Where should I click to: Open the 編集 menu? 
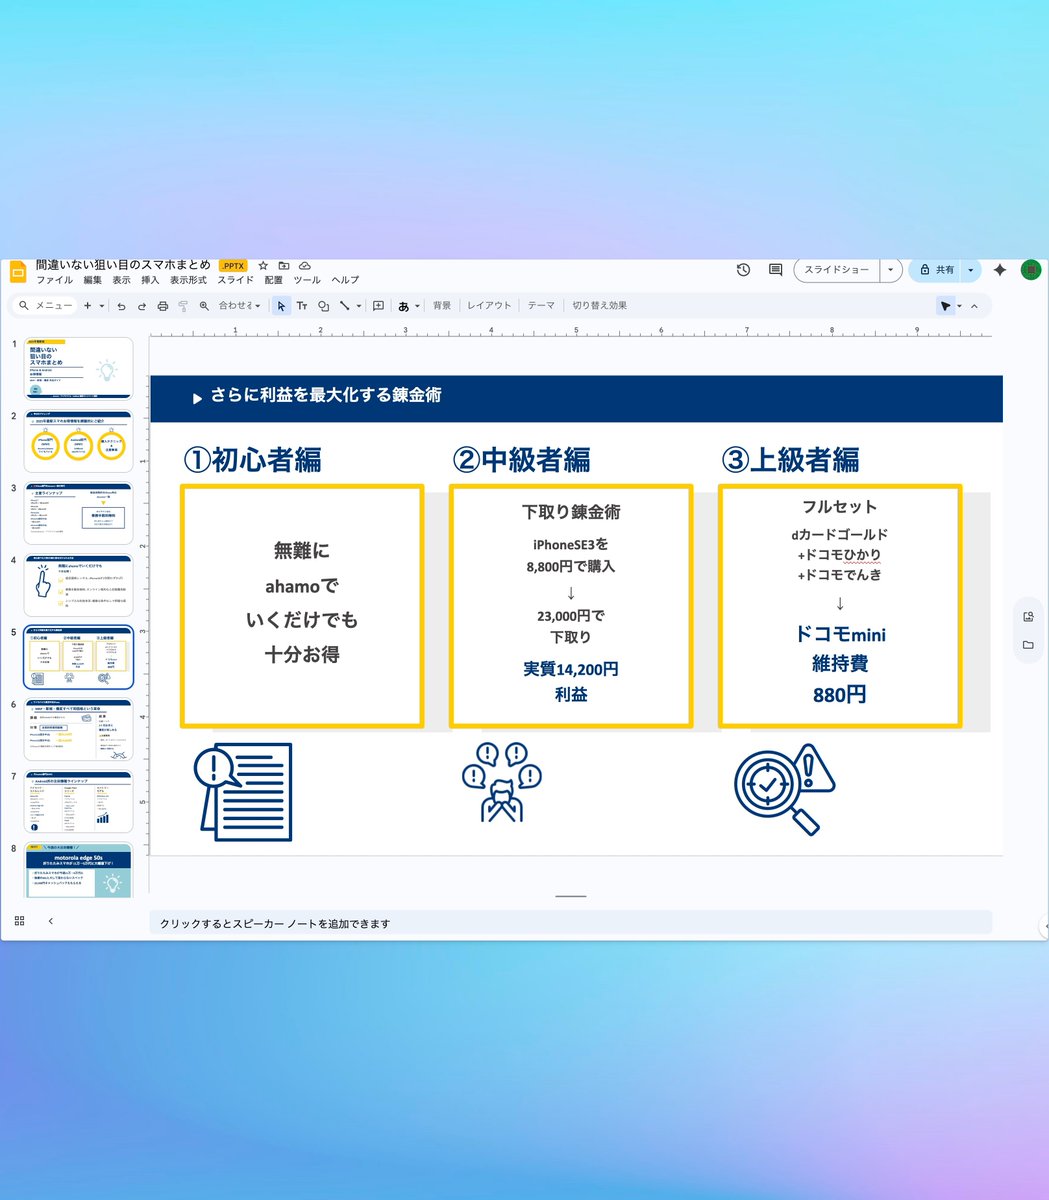92,281
